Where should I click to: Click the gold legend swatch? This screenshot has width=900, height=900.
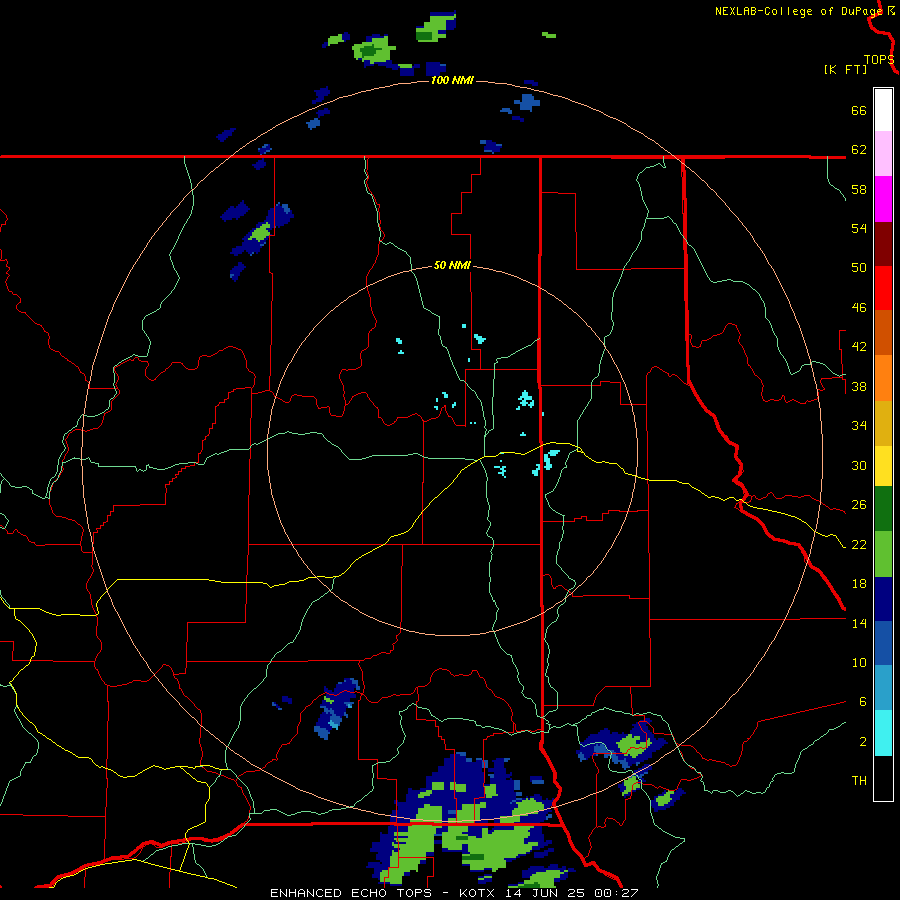point(883,423)
